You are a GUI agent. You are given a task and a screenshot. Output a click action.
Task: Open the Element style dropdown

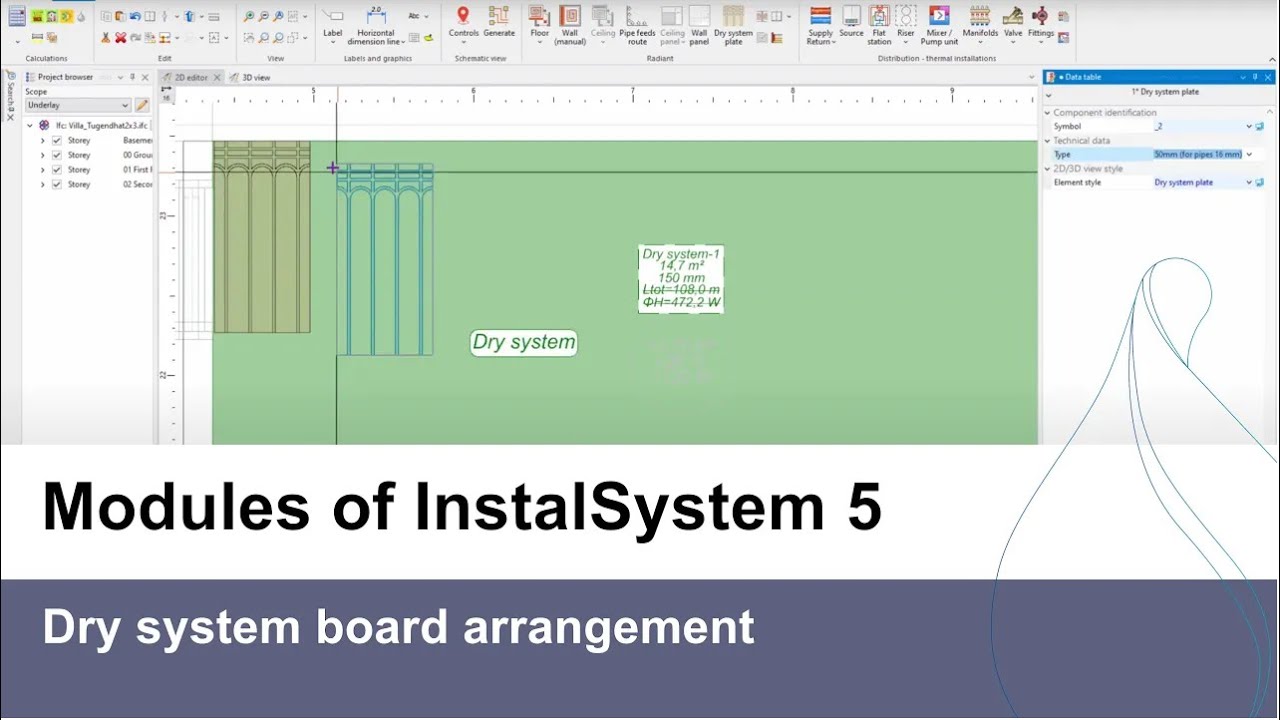click(x=1249, y=183)
